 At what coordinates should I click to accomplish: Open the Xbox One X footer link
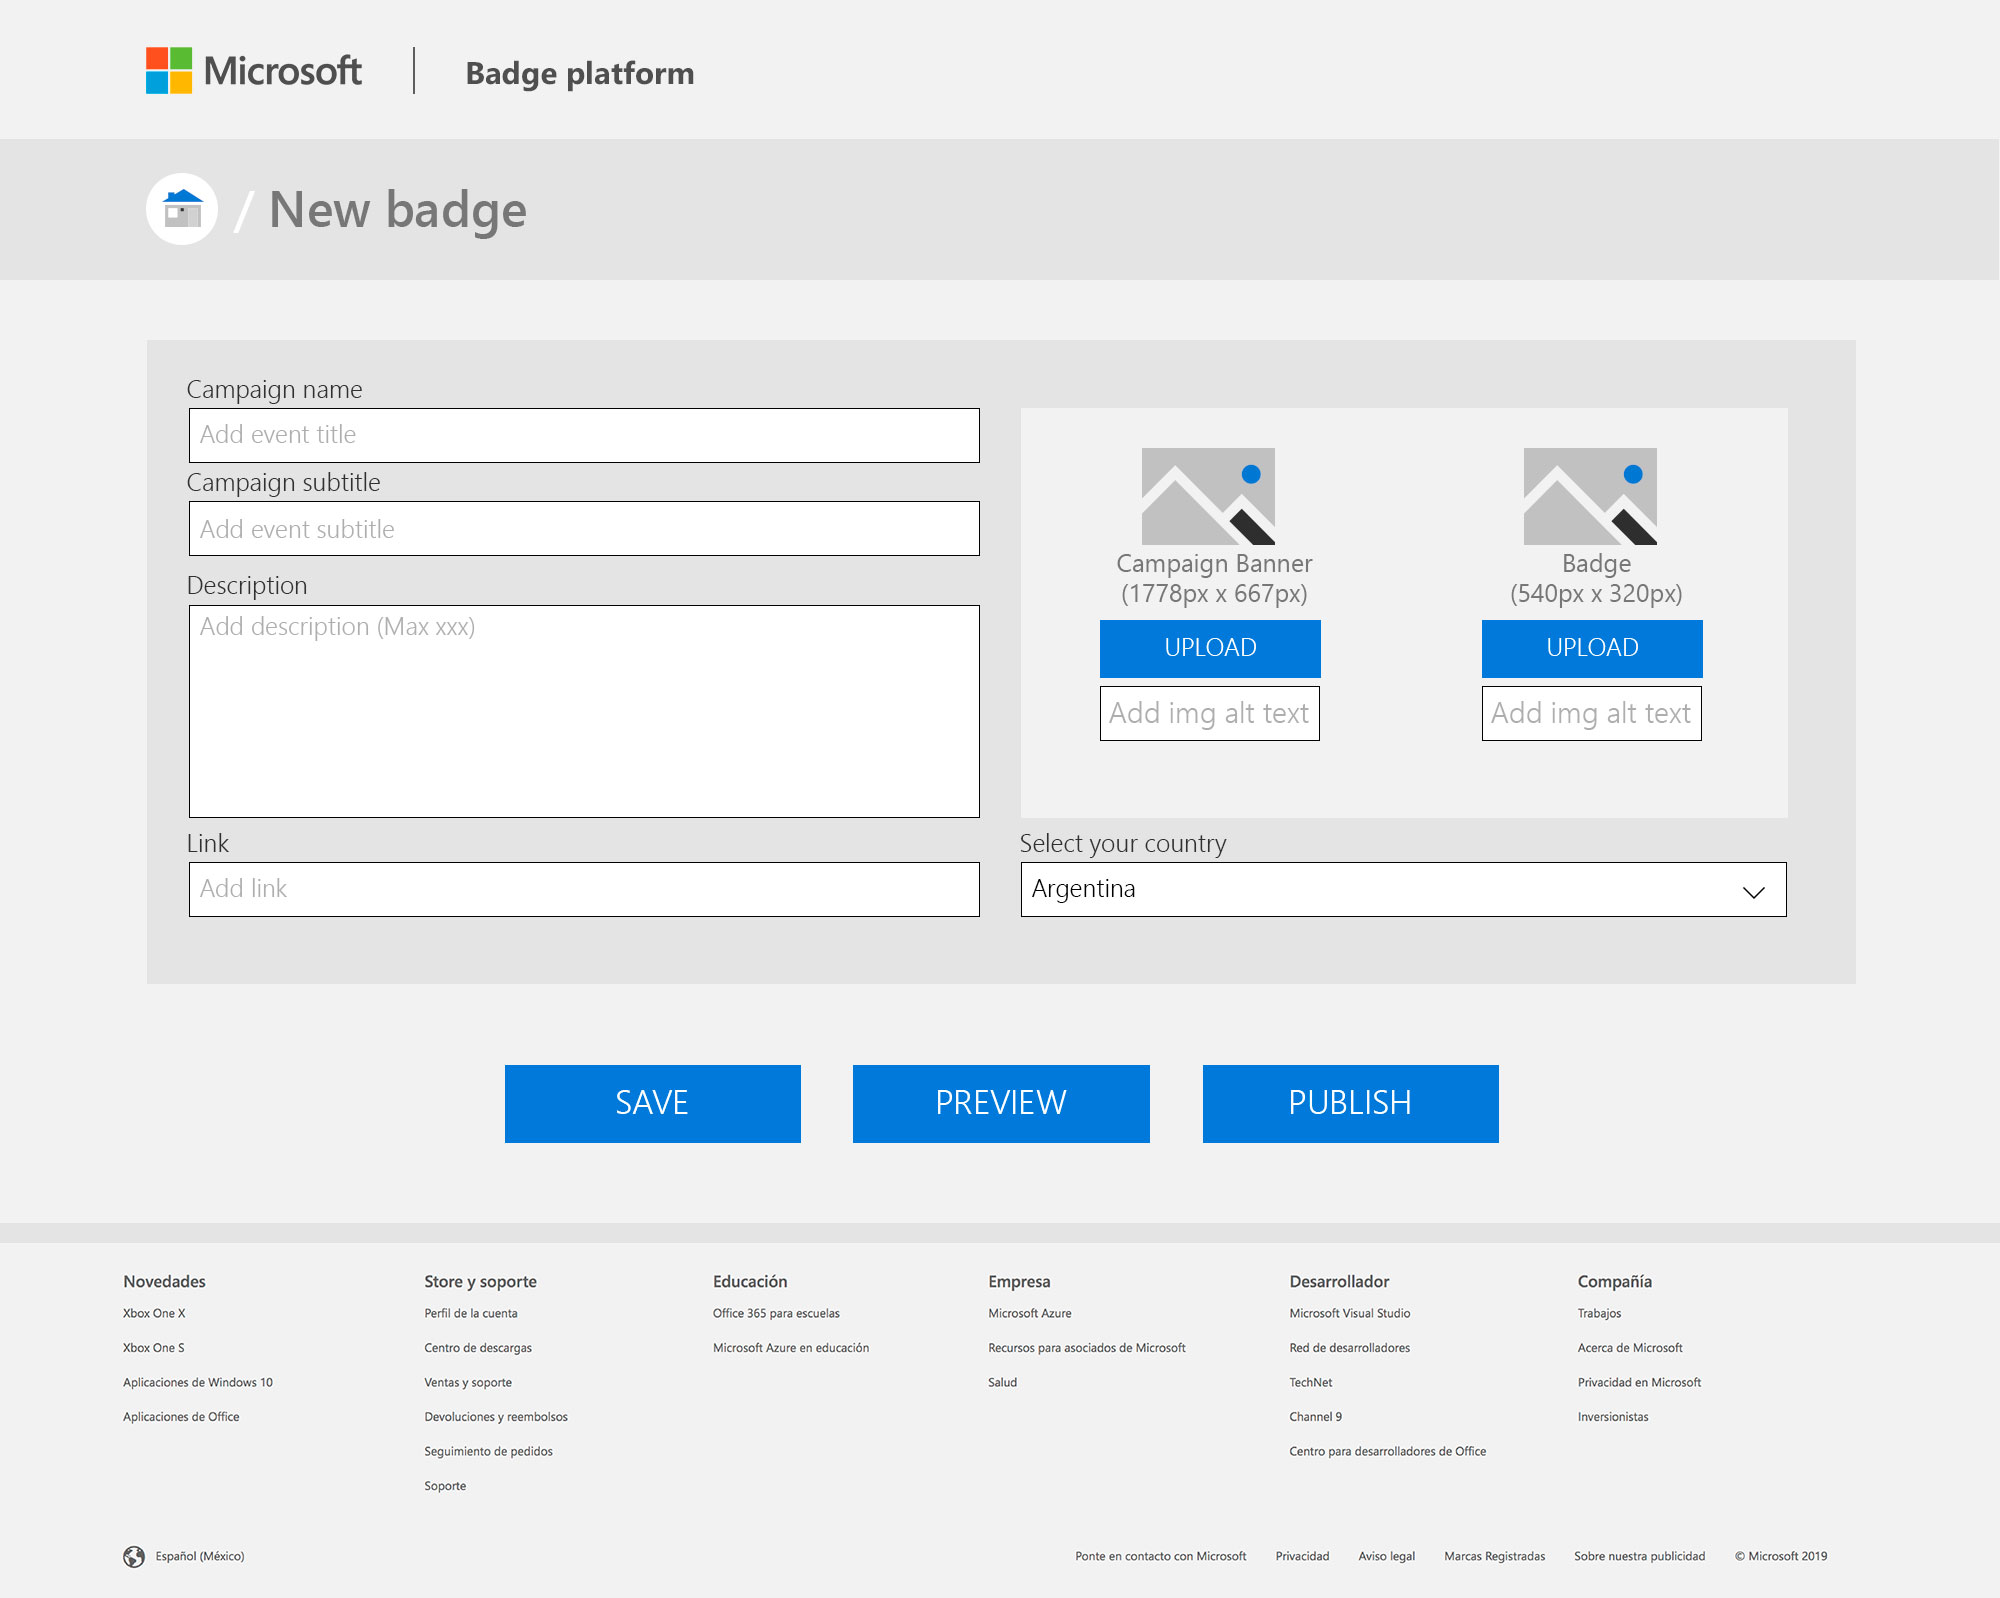coord(154,1313)
